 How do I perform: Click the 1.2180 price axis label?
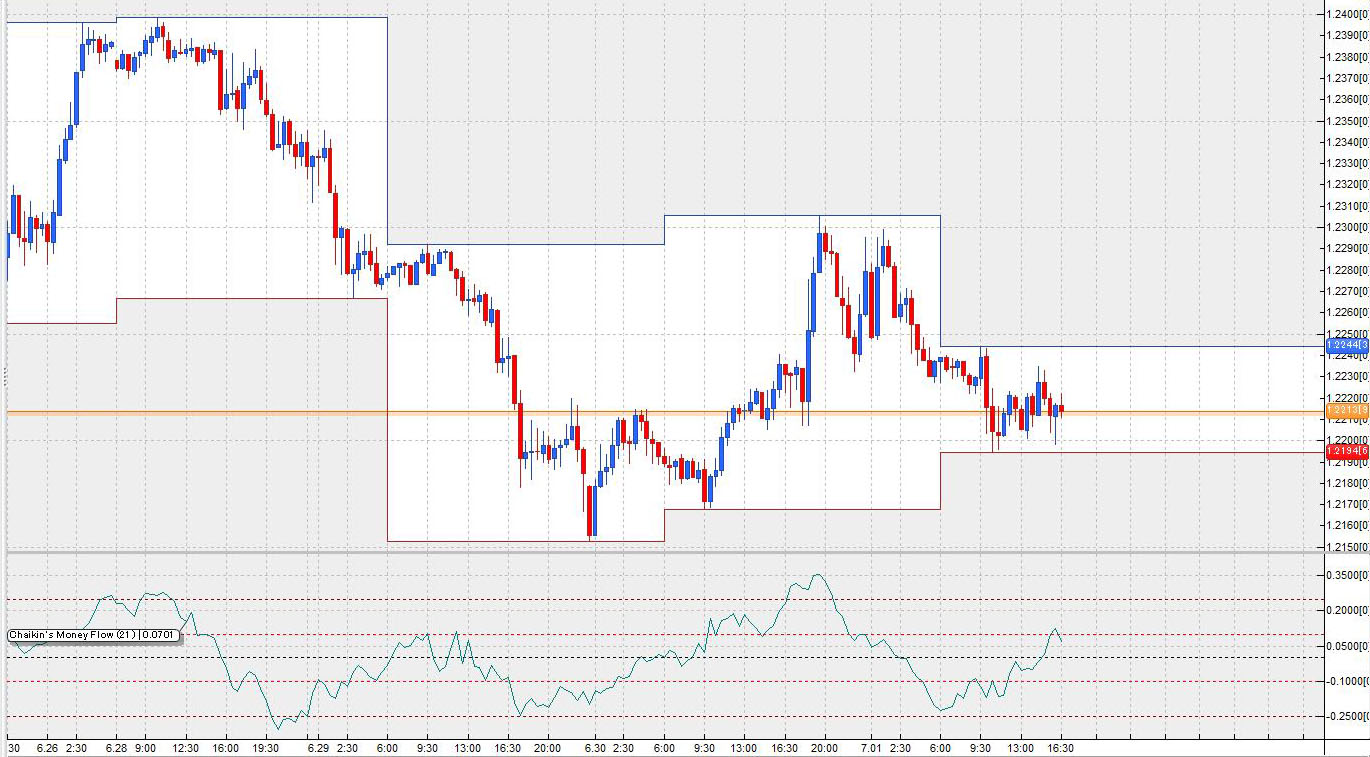pyautogui.click(x=1348, y=483)
